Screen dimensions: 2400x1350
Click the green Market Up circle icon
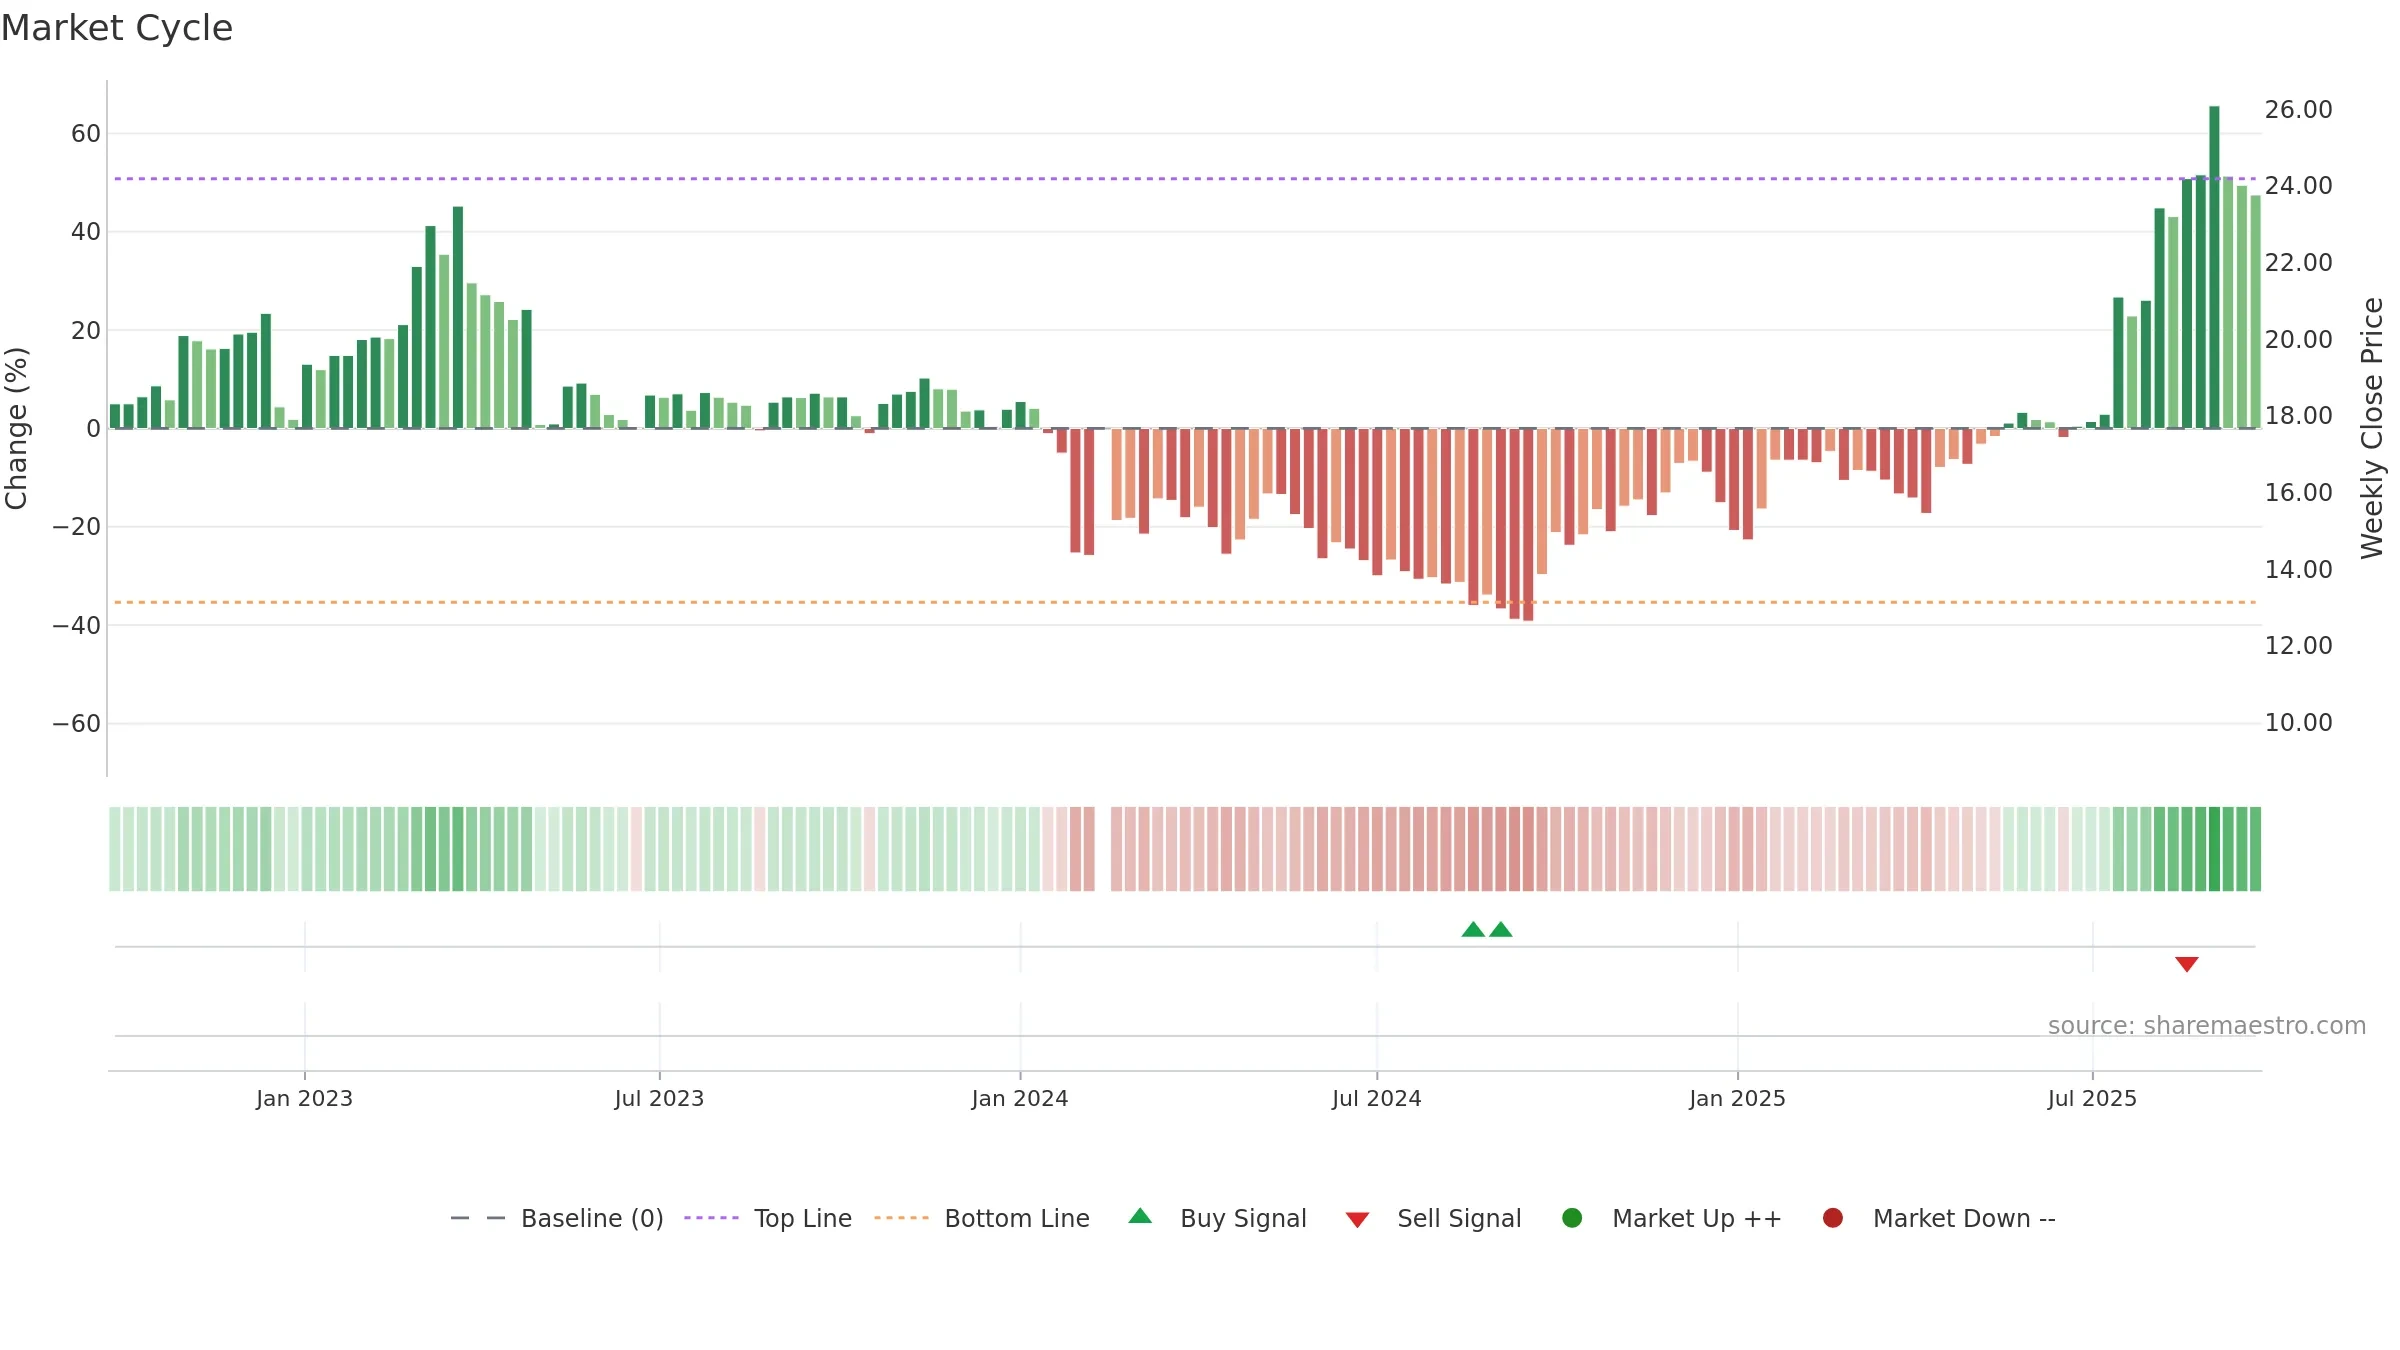[1572, 1218]
